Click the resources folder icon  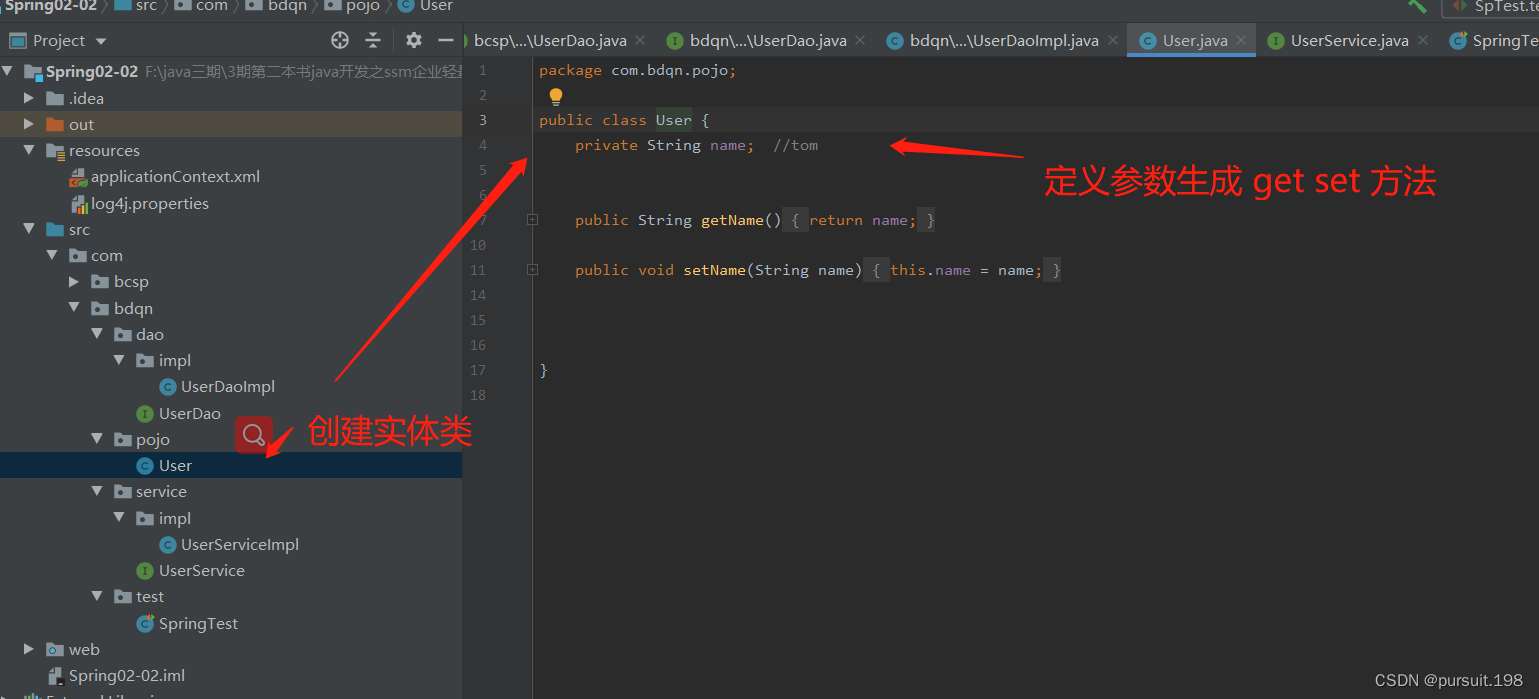pyautogui.click(x=55, y=151)
